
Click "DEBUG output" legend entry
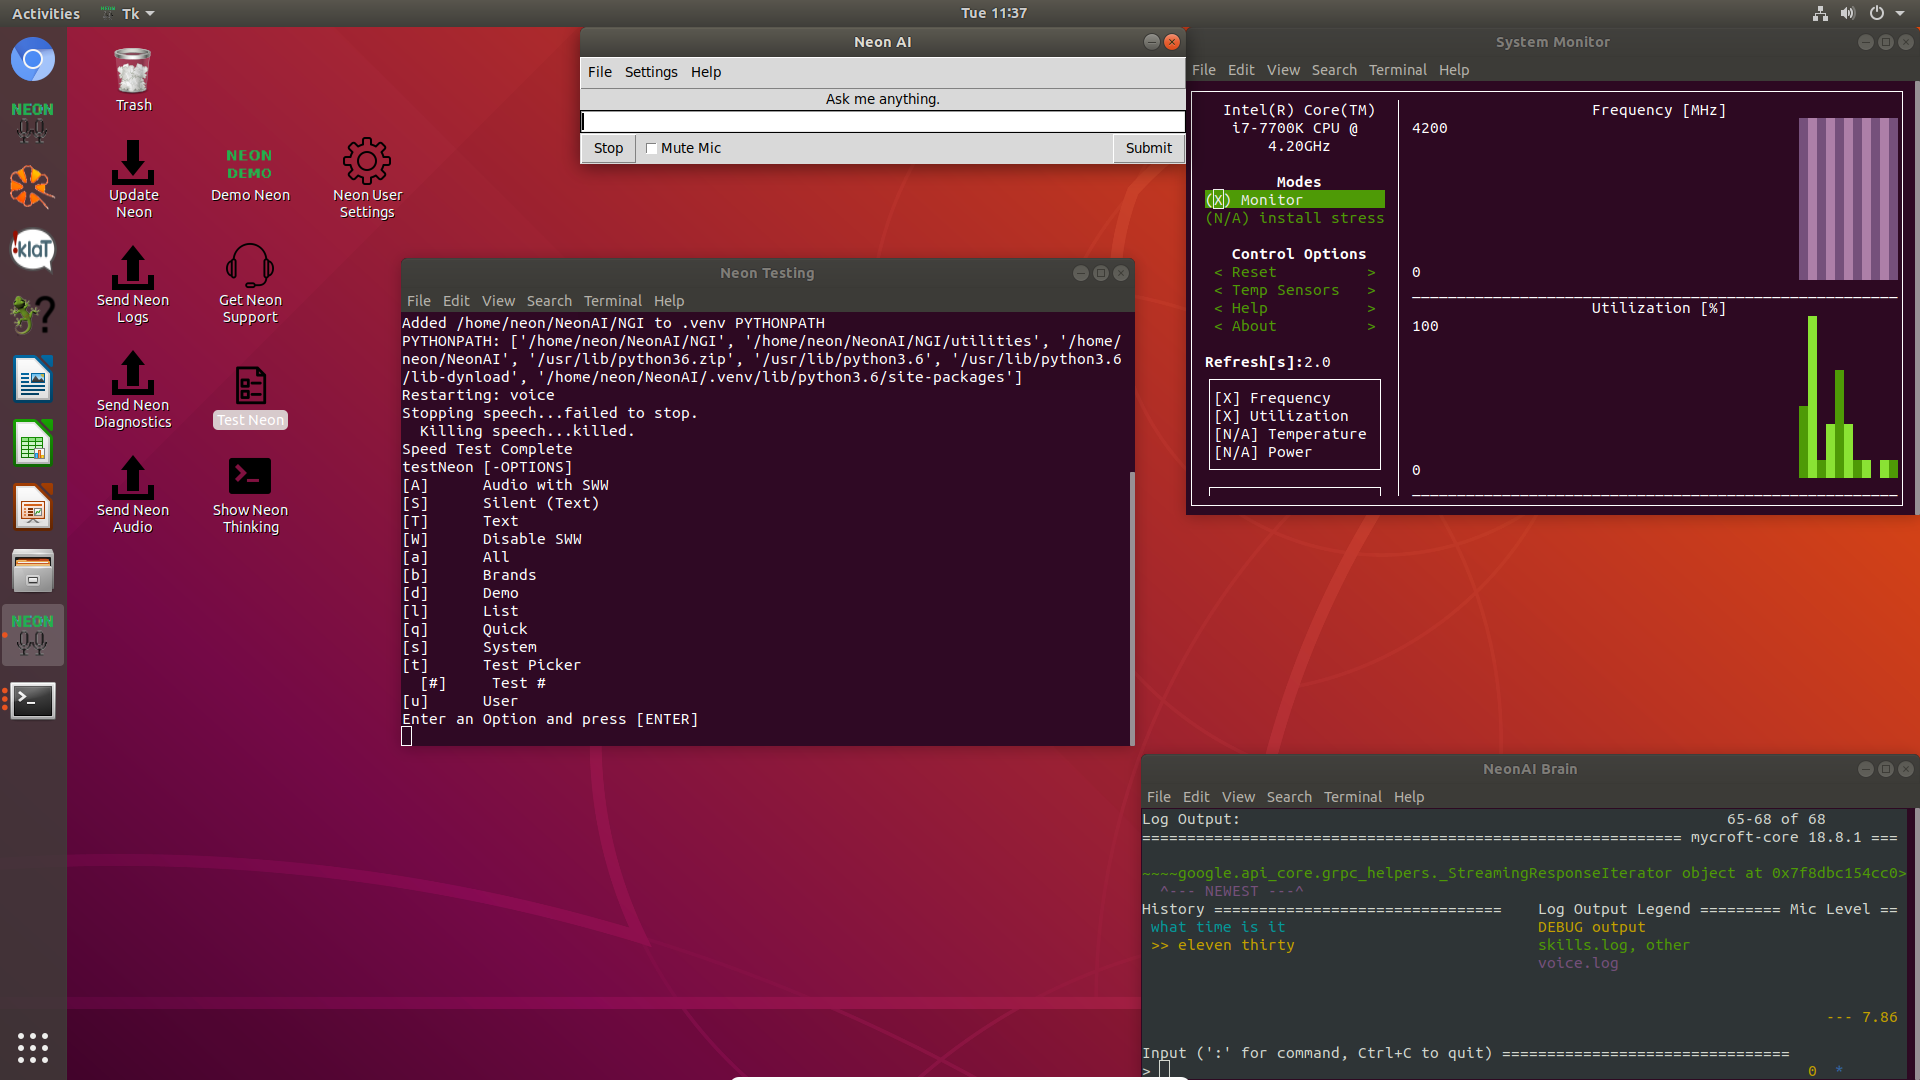coord(1591,927)
